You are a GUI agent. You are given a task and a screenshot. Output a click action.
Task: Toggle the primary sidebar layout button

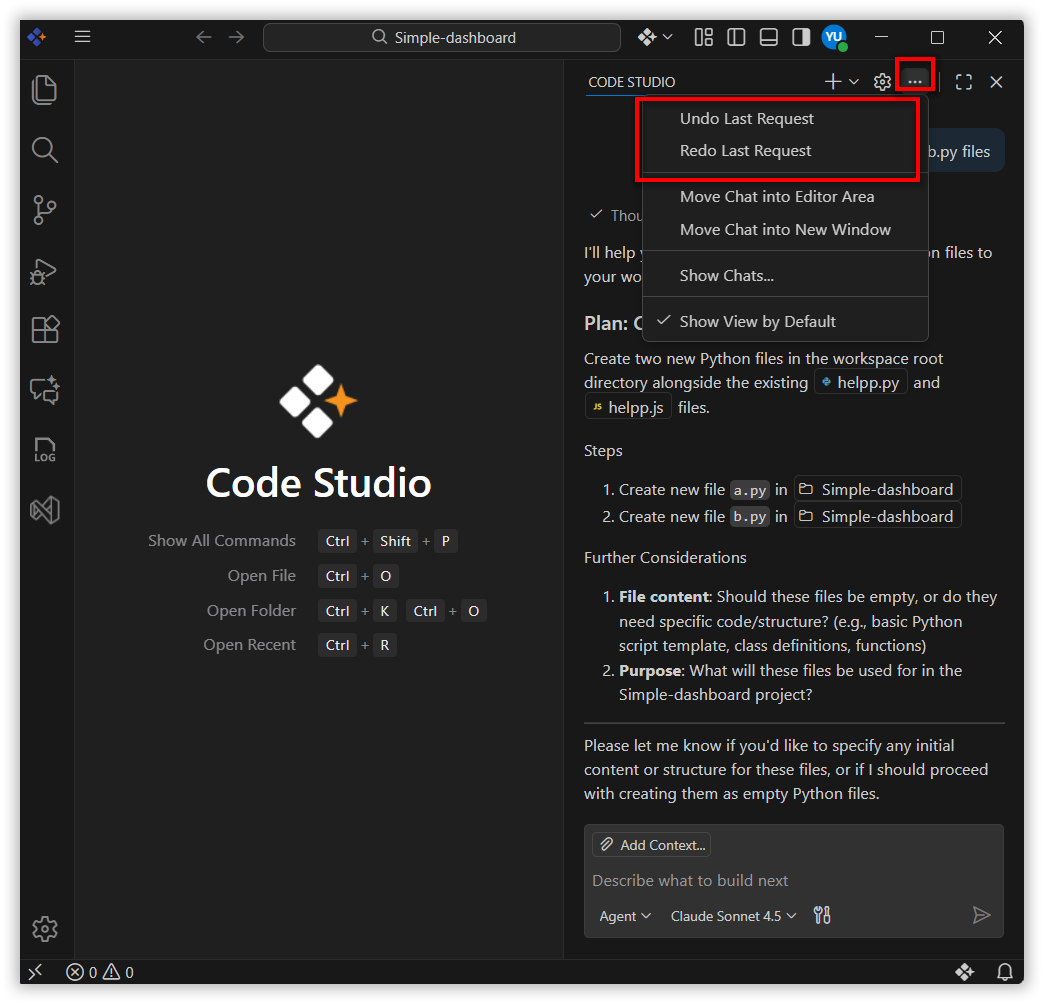pos(736,37)
